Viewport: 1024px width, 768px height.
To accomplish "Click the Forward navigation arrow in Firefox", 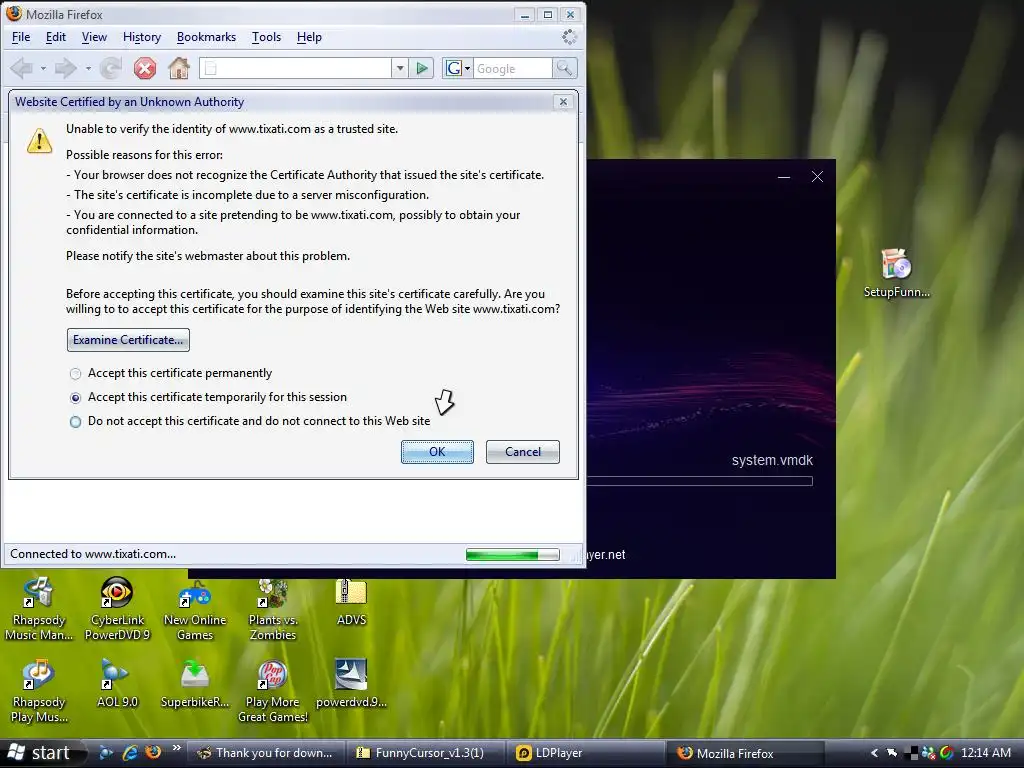I will coord(65,68).
